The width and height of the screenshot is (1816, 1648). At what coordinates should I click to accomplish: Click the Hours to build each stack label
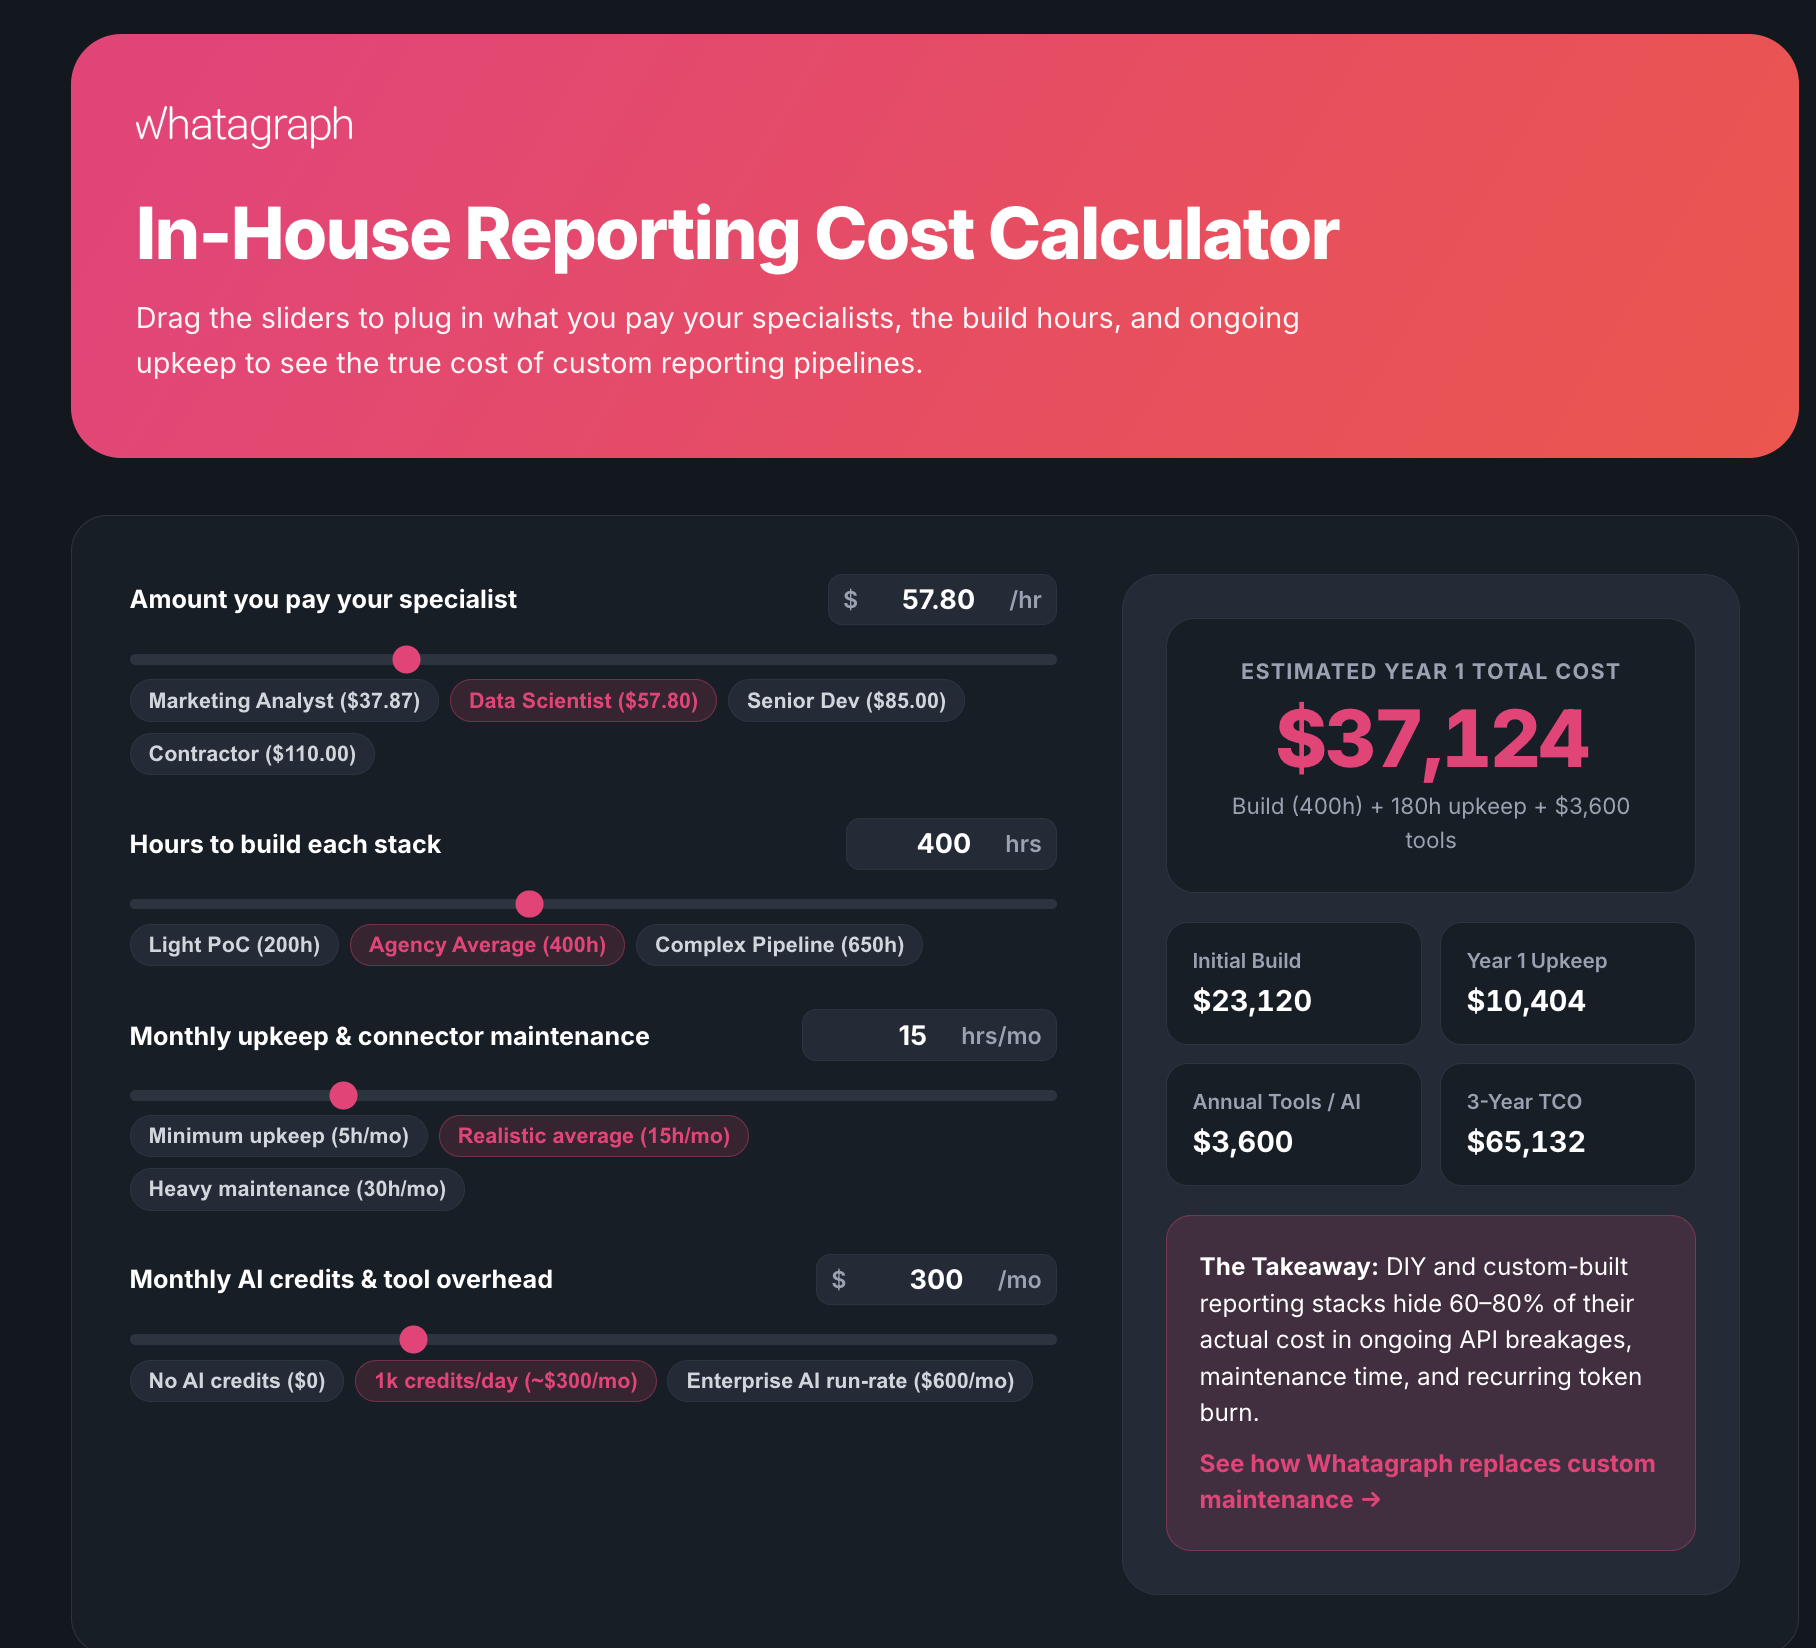click(x=285, y=845)
